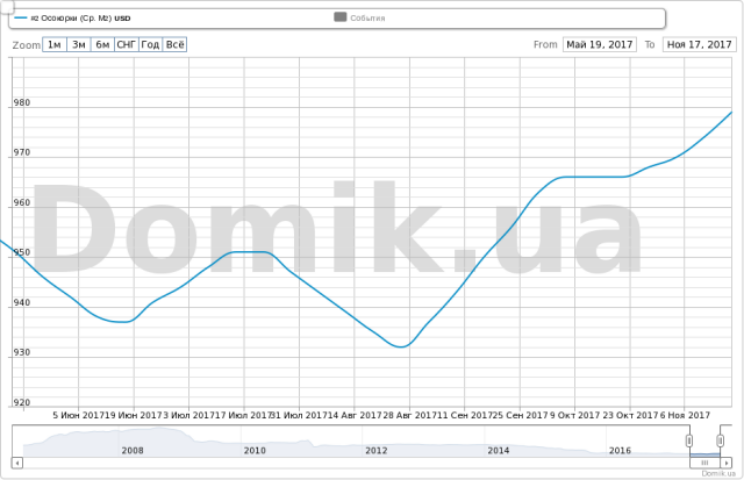Click the 5 Июн 2017 axis label

79,415
